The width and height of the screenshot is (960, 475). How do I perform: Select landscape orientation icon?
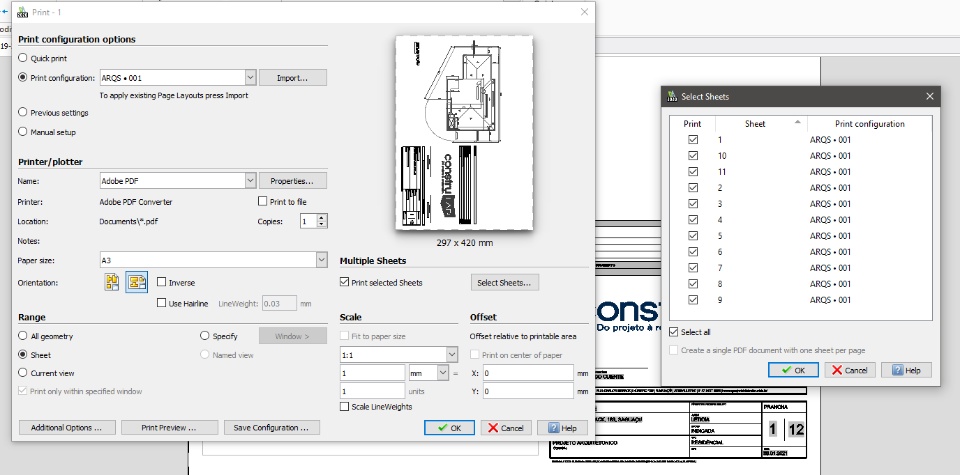coord(137,282)
